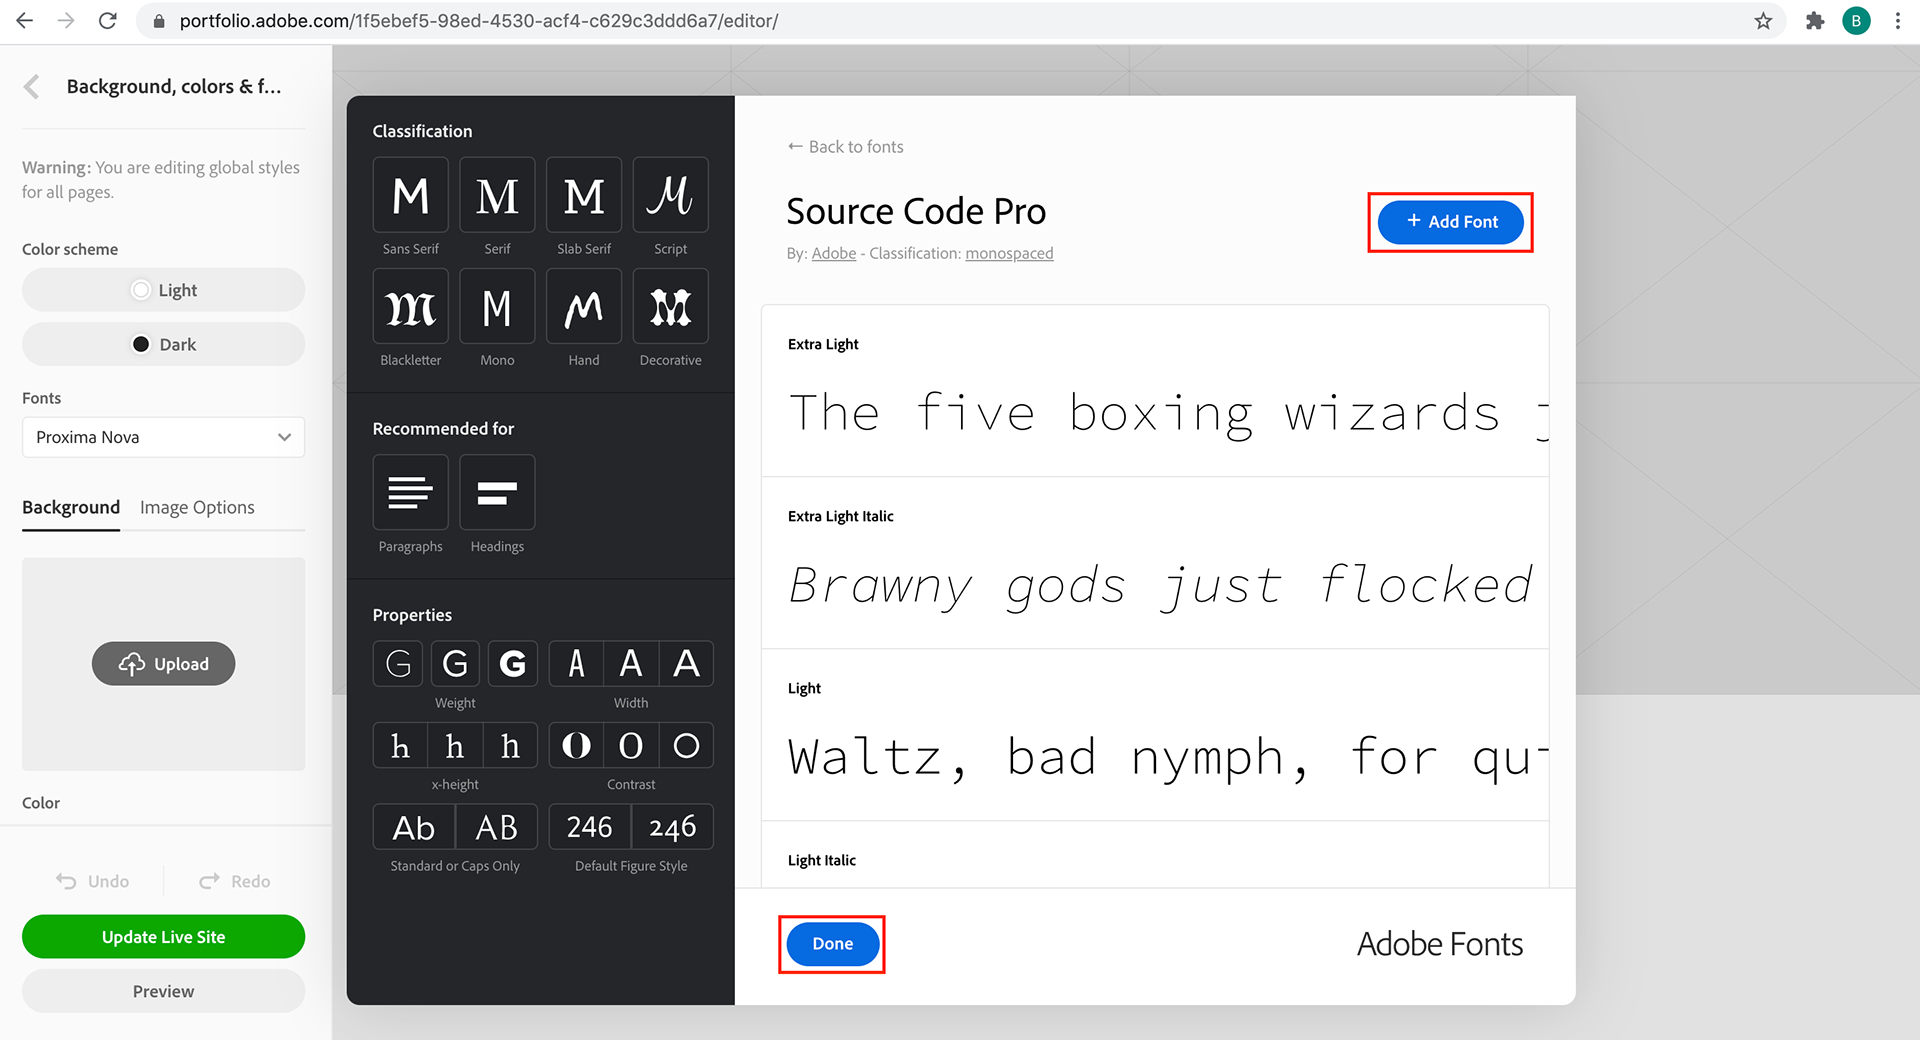Filter fonts recommended for Paragraphs
1920x1040 pixels.
coord(410,492)
